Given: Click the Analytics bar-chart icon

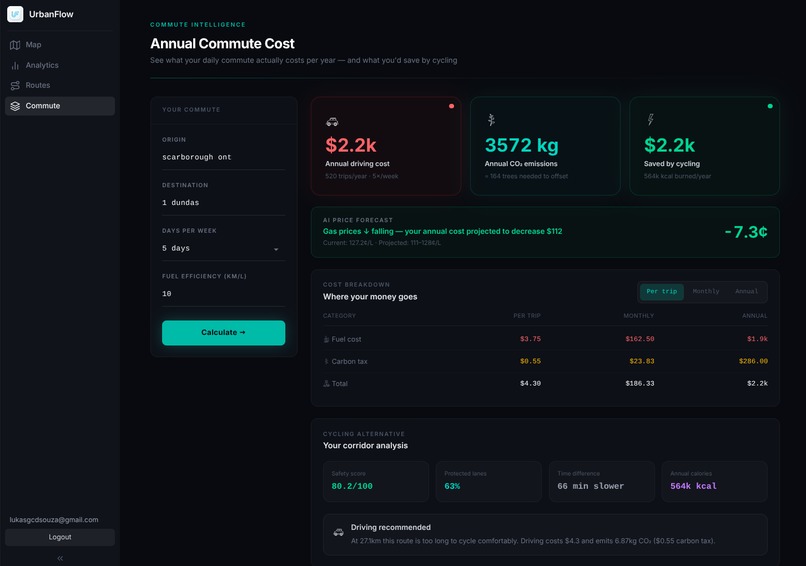Looking at the screenshot, I should pos(15,65).
